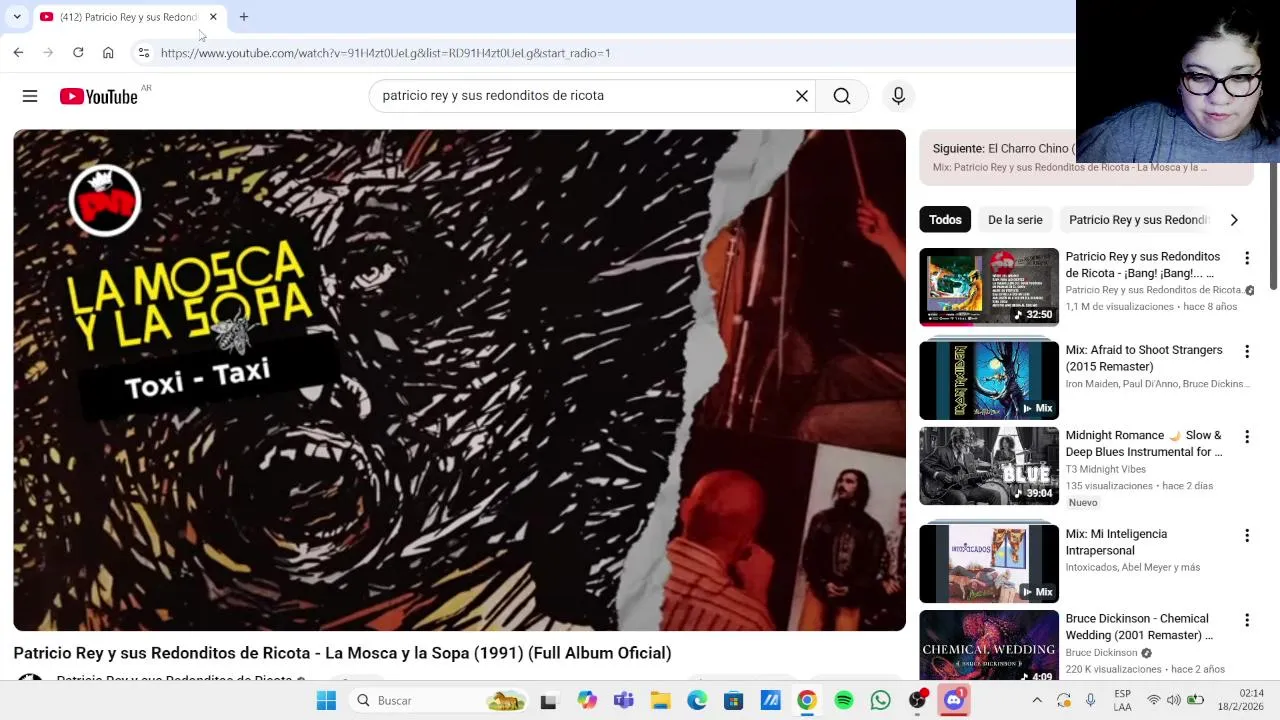Click the tray microphone icon

pyautogui.click(x=1091, y=700)
